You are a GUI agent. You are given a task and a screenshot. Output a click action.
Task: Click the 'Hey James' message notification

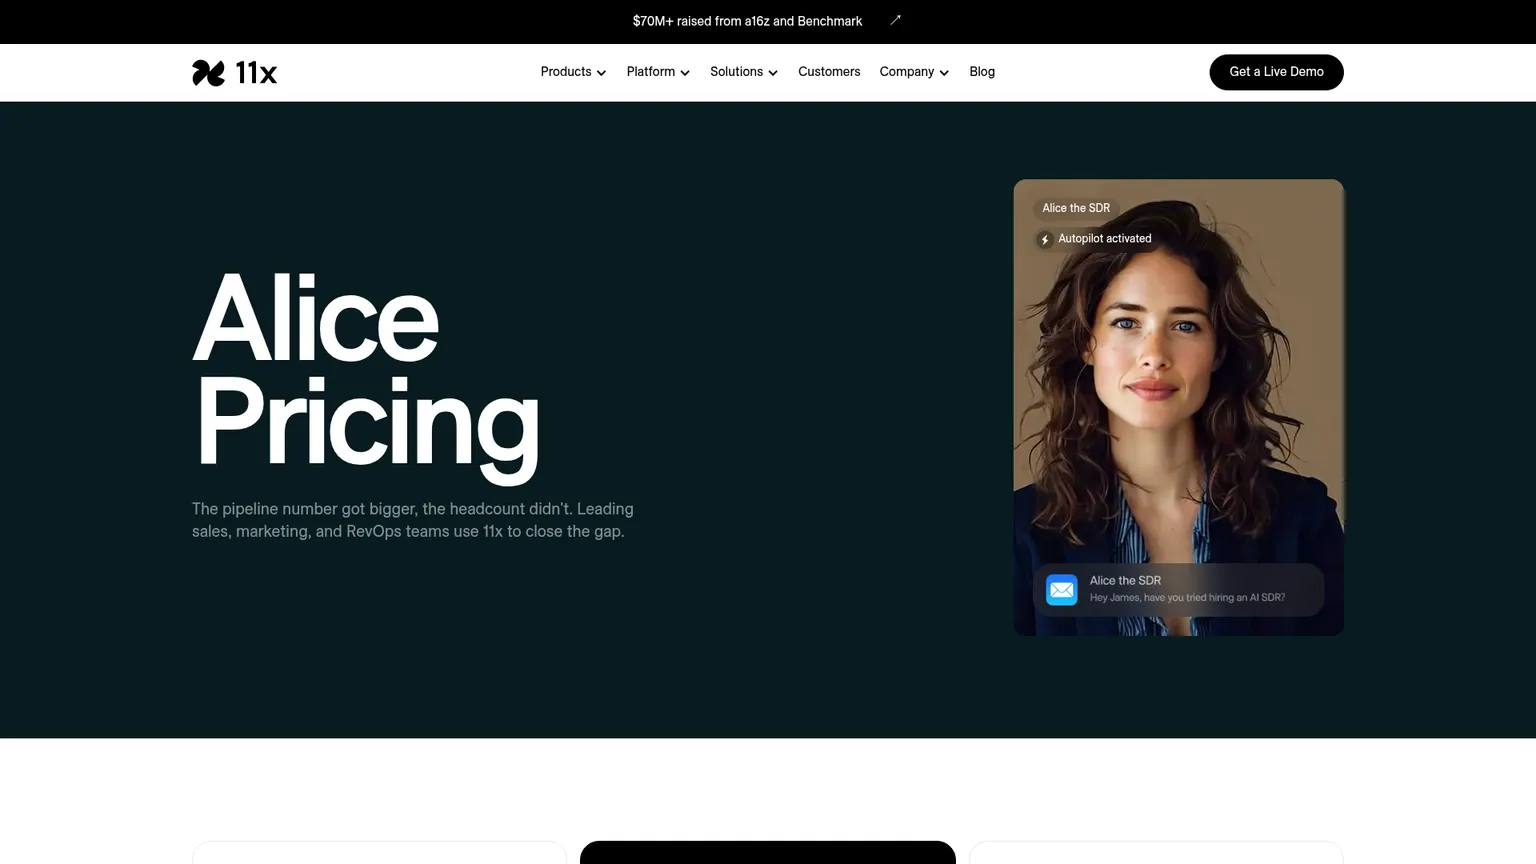1178,590
